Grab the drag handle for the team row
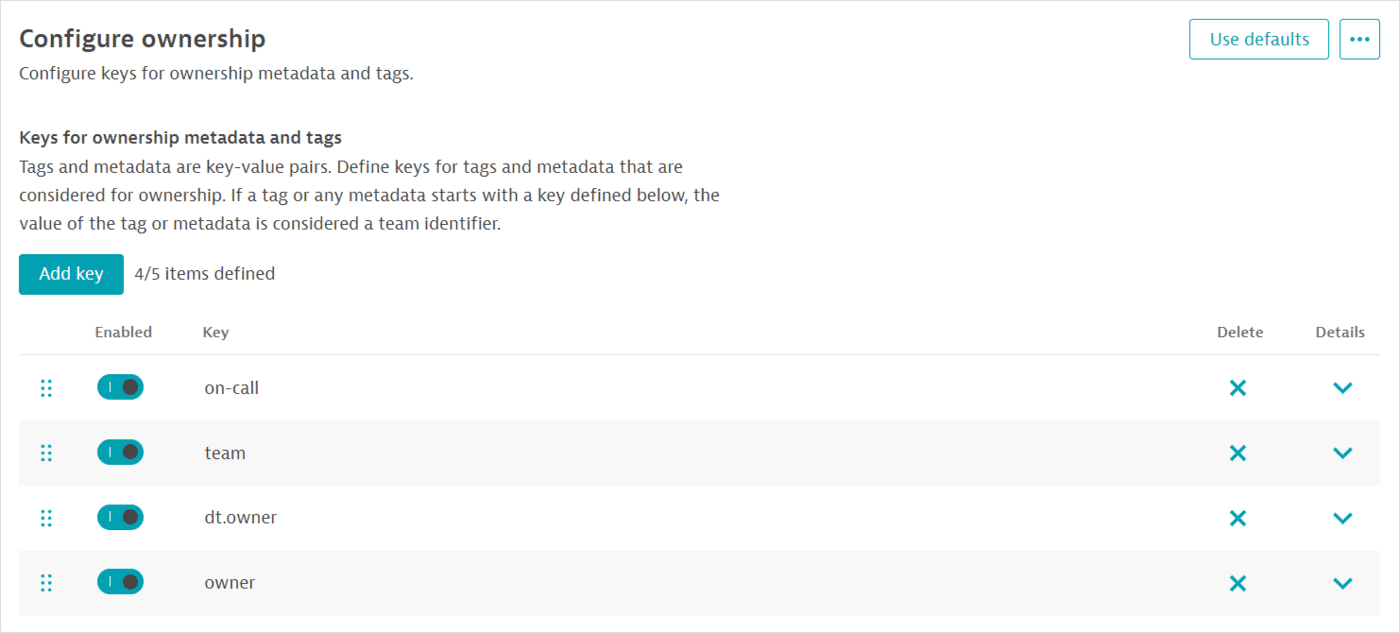 [x=46, y=452]
